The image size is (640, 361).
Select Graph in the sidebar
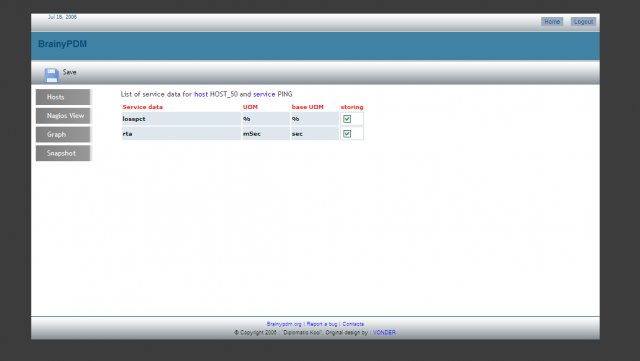tap(63, 134)
